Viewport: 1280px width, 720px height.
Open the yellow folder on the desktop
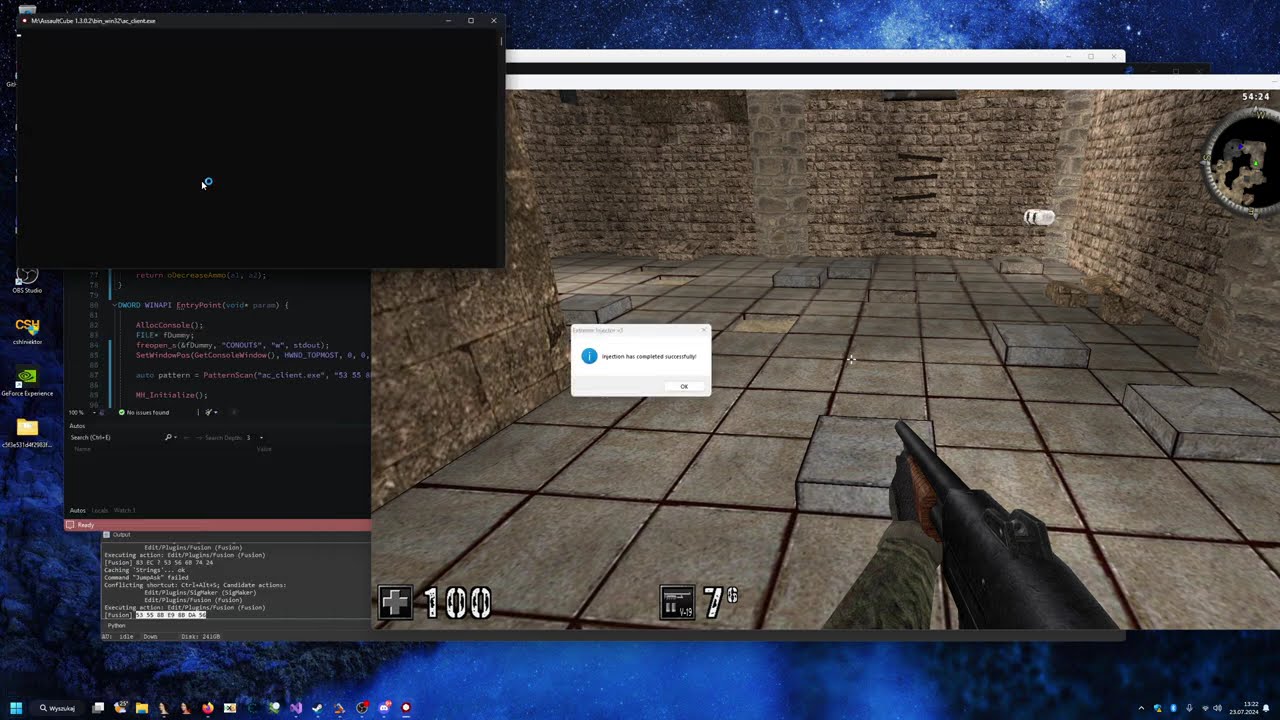[x=27, y=433]
